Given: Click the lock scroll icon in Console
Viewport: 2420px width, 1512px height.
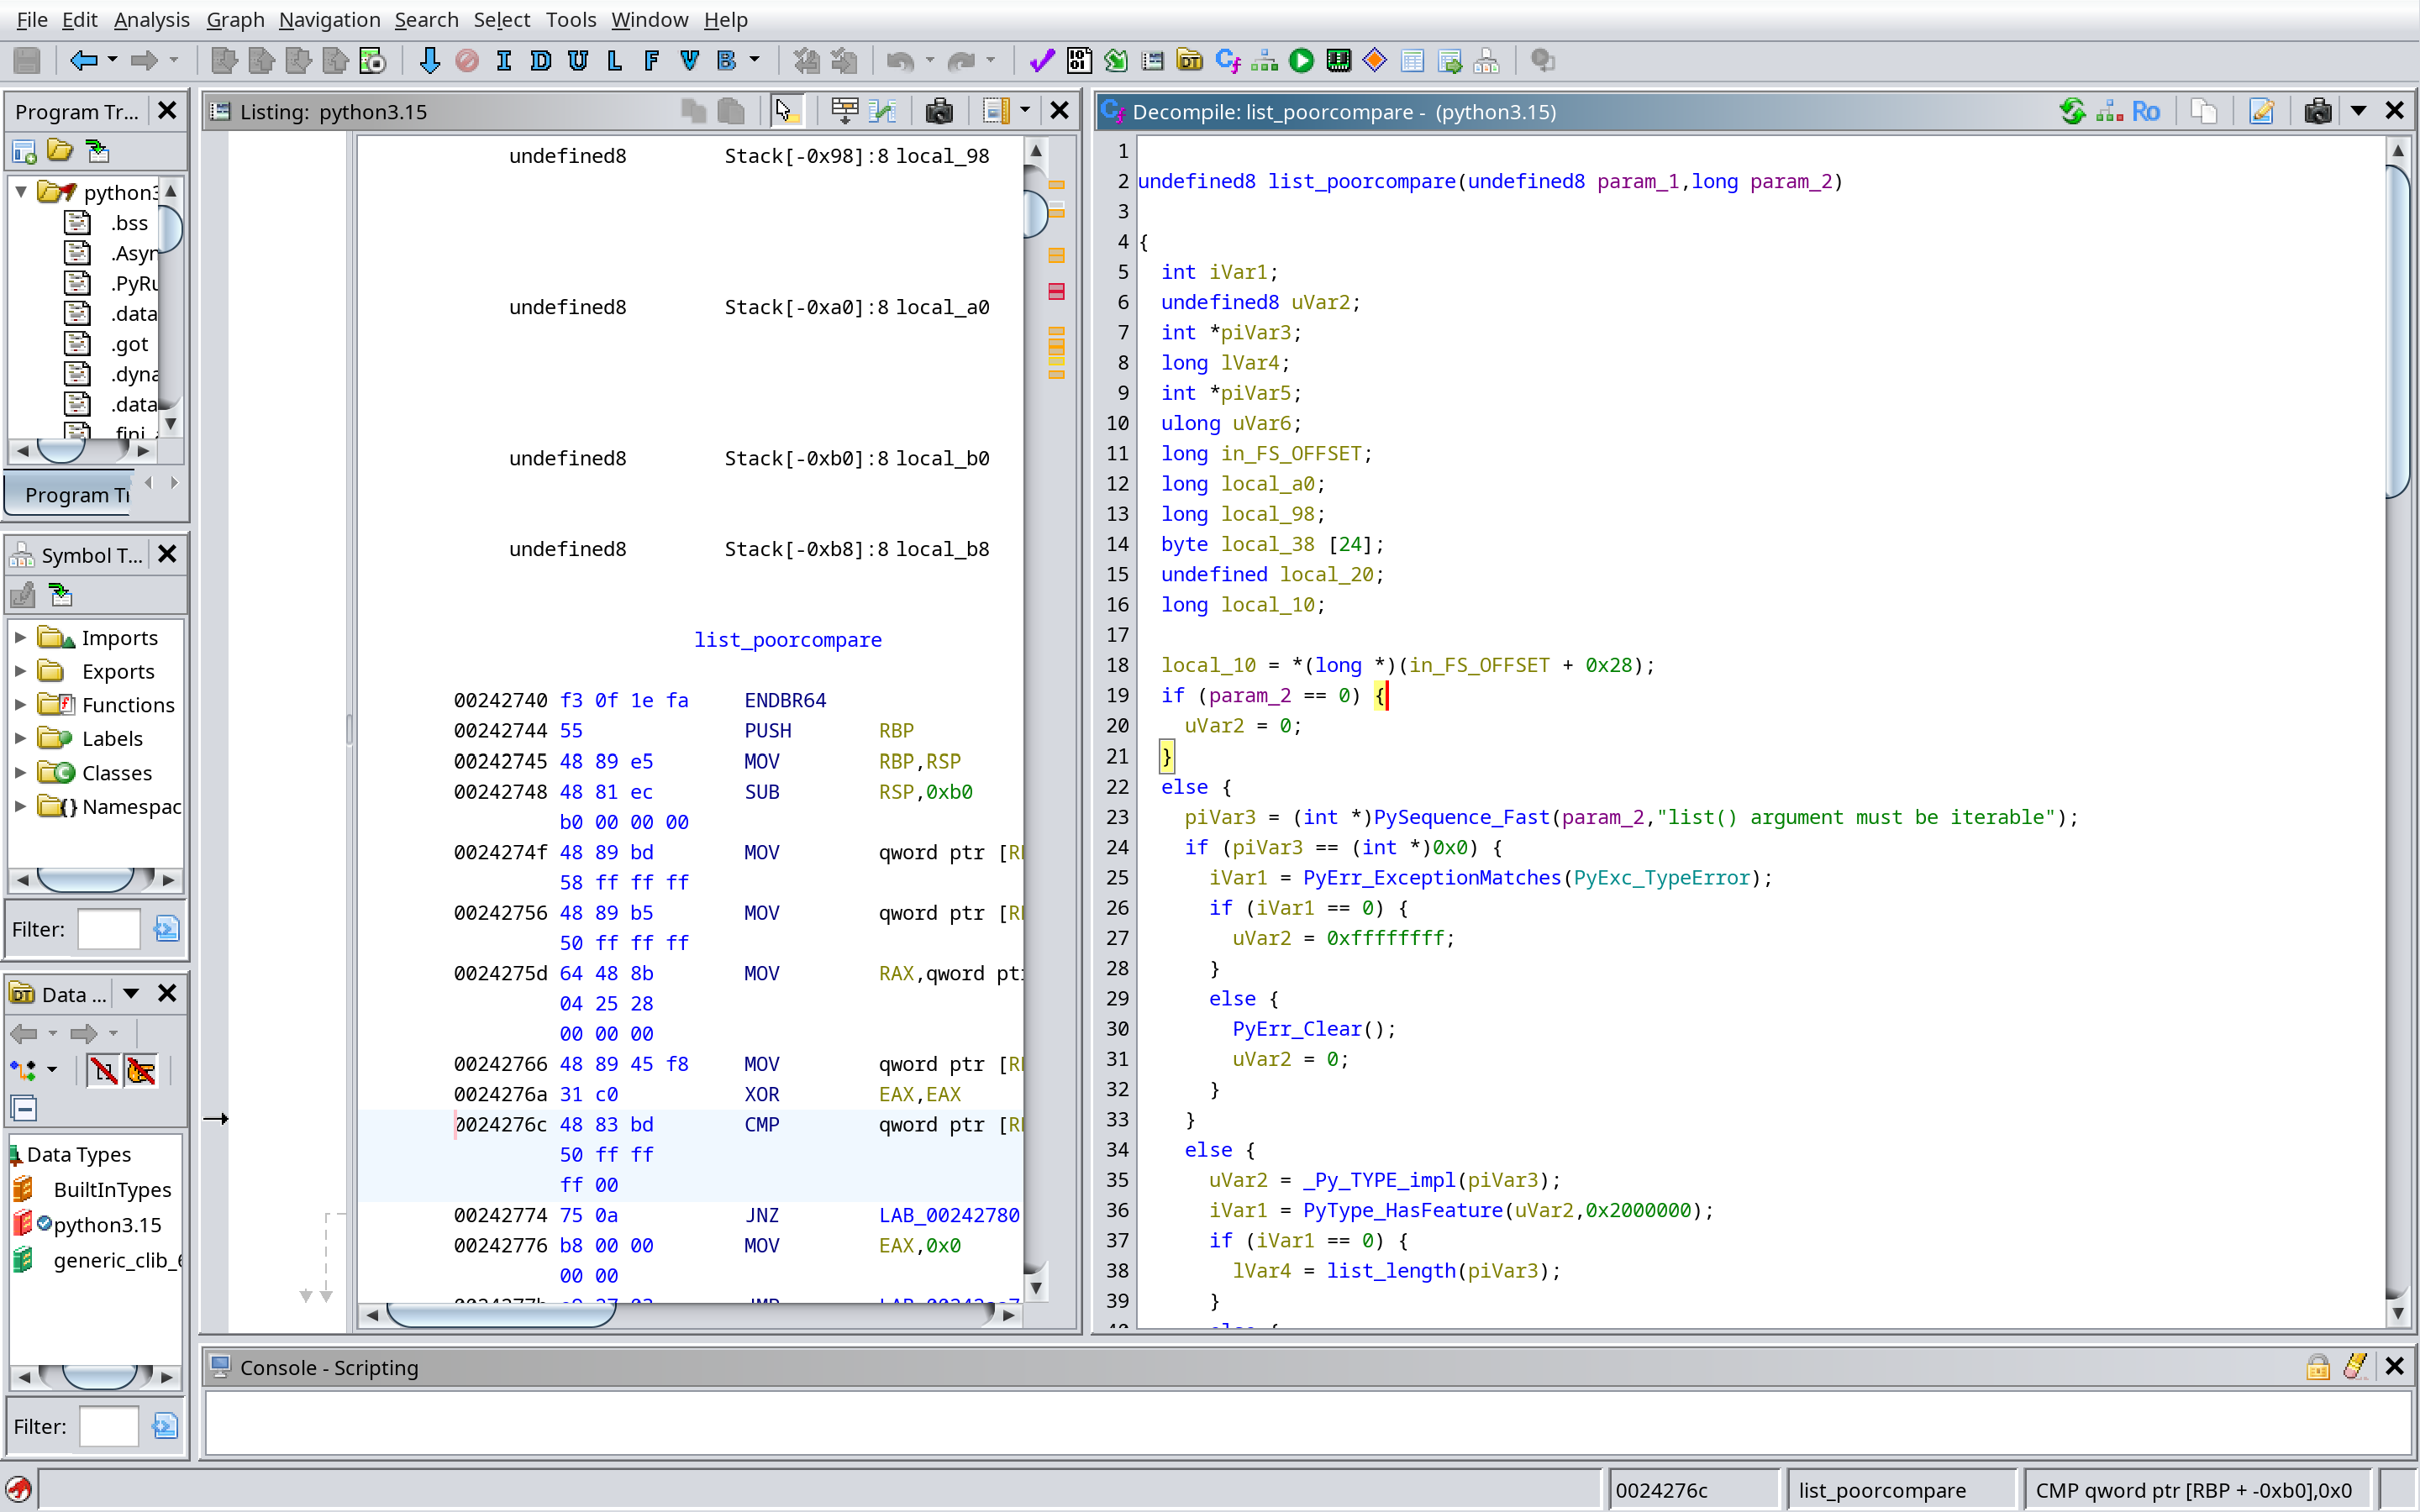Looking at the screenshot, I should pyautogui.click(x=2317, y=1366).
